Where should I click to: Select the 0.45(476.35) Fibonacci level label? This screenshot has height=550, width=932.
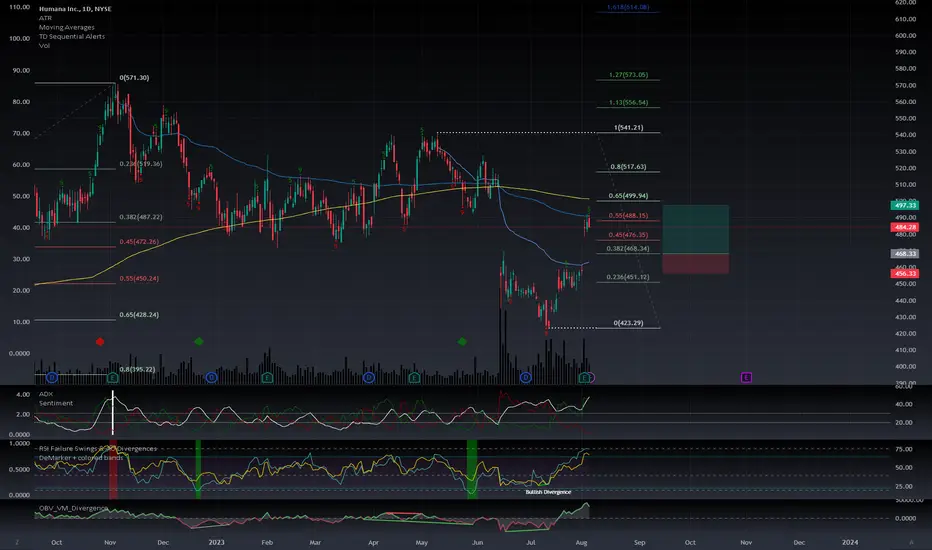pyautogui.click(x=628, y=235)
